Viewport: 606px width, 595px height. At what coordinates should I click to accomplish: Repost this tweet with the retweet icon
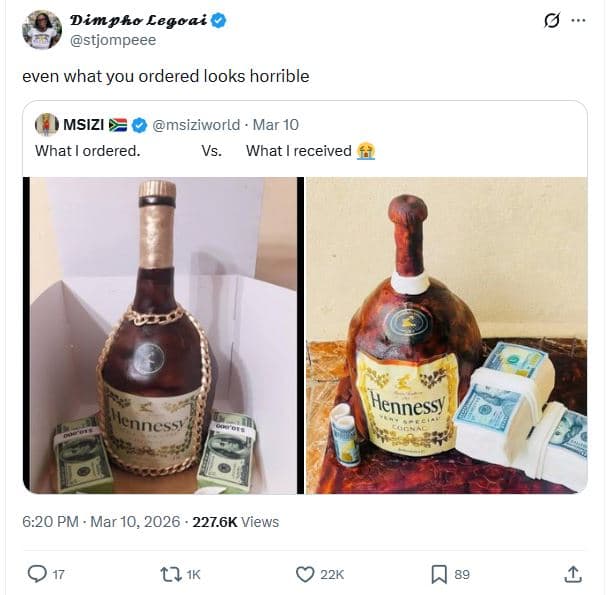[171, 574]
